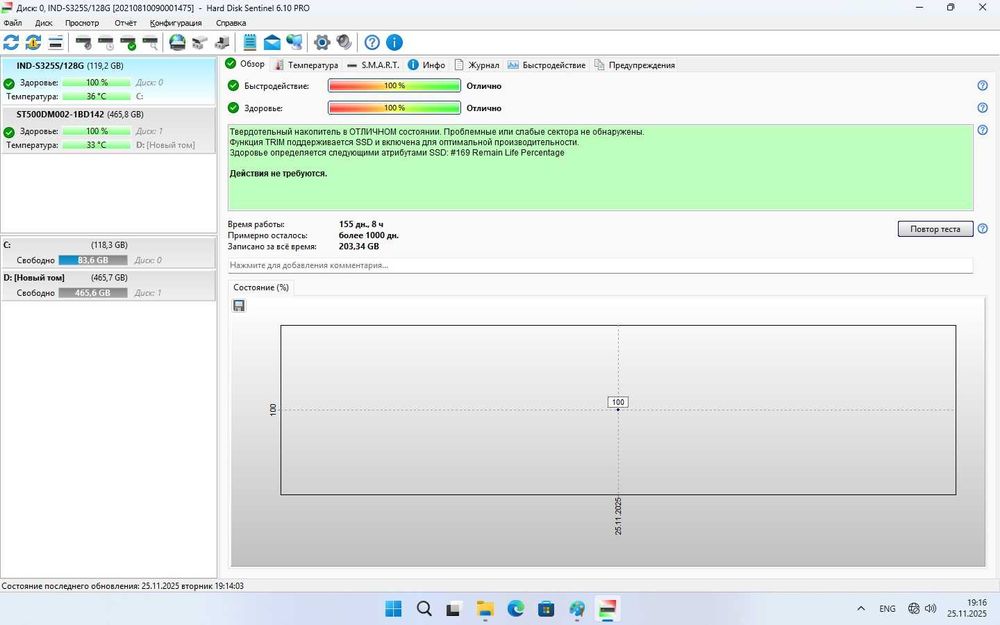Click the value 203,34 GB written
The width and height of the screenshot is (1000, 625).
click(359, 246)
